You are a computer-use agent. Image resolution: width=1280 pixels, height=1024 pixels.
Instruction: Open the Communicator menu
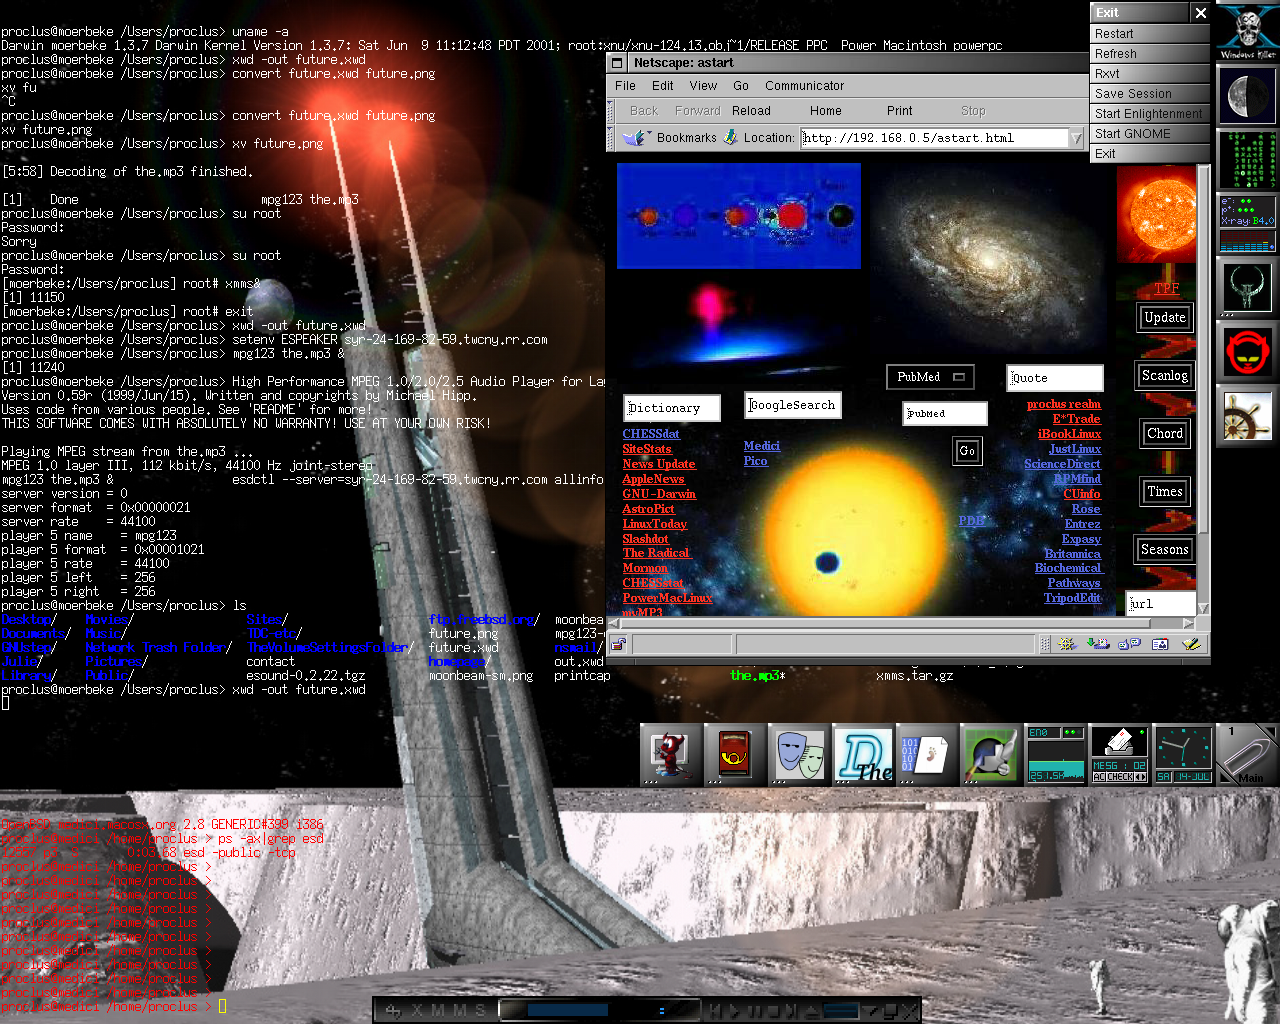coord(804,86)
